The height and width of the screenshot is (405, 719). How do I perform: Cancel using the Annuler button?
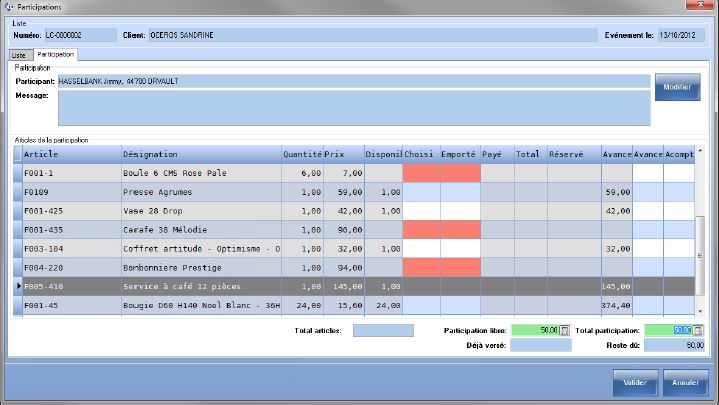(x=686, y=382)
